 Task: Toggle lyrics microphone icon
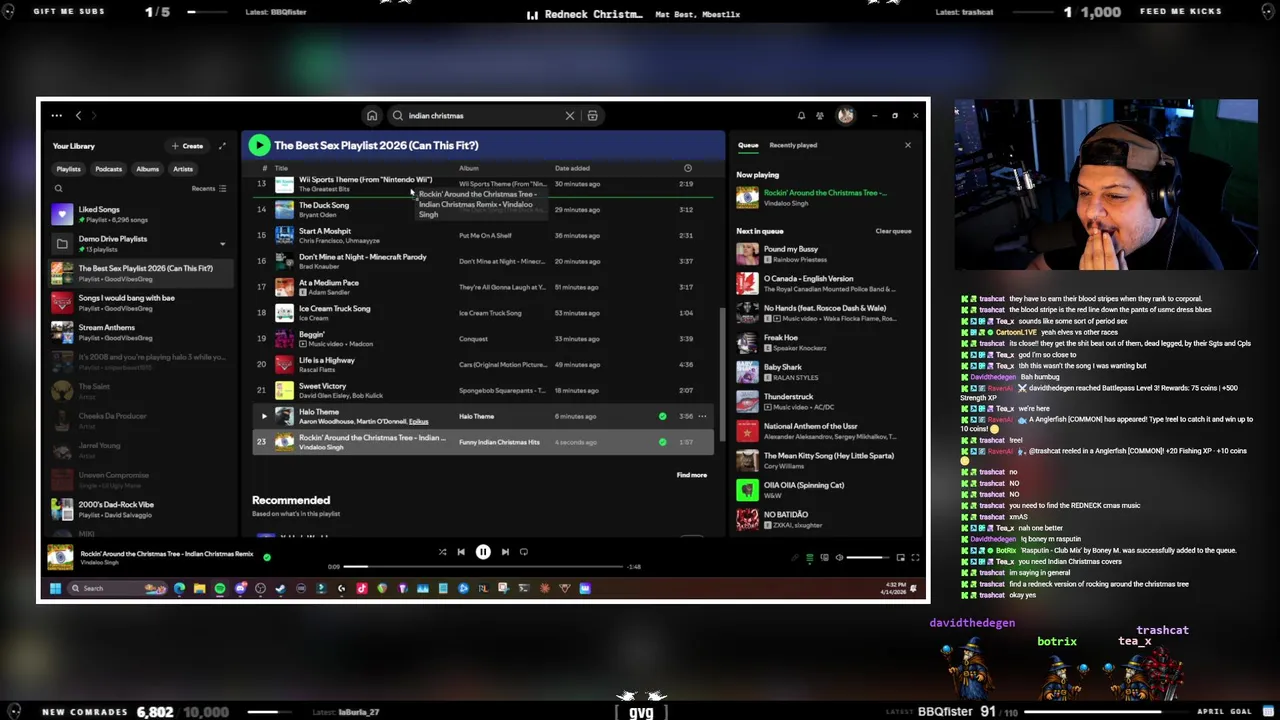795,558
